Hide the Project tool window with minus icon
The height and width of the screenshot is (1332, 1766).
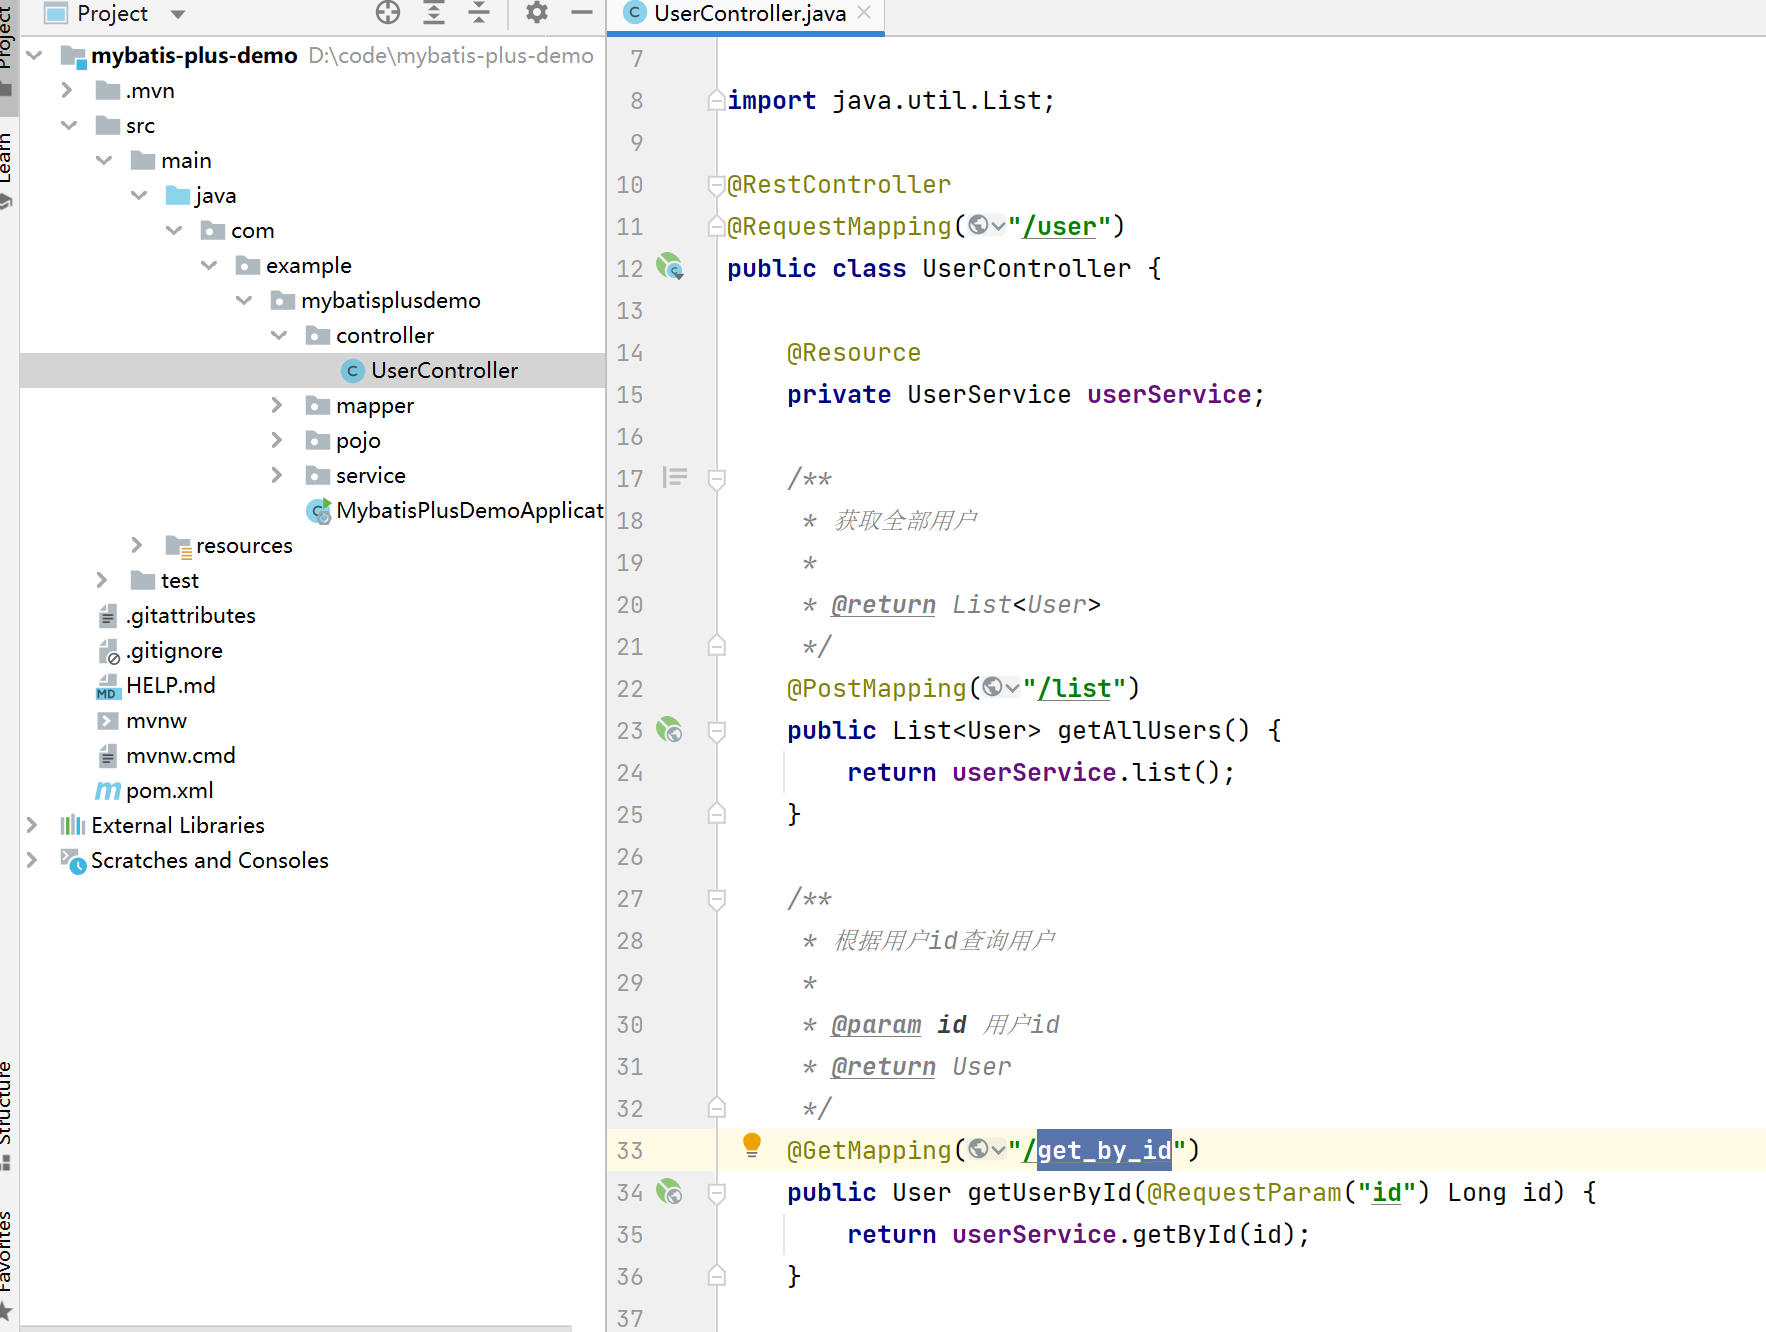click(582, 13)
